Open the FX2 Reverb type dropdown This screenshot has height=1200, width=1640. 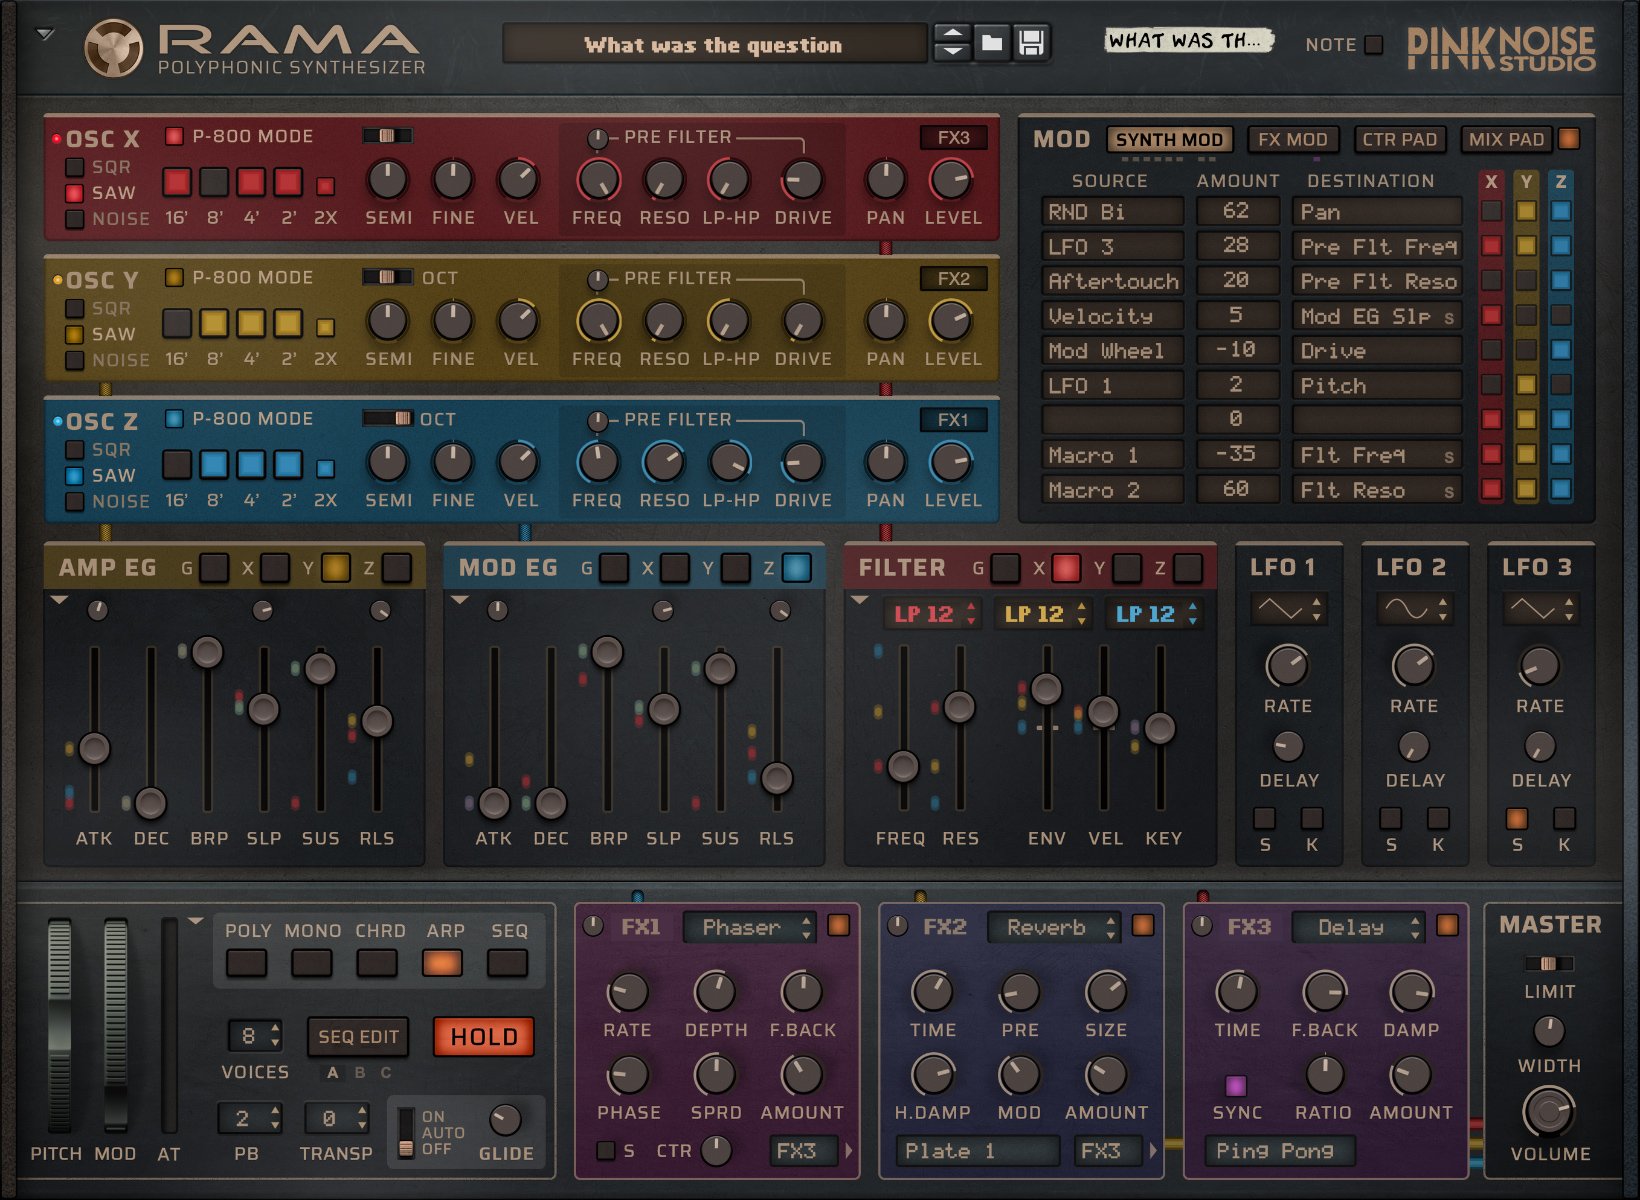pos(1053,928)
